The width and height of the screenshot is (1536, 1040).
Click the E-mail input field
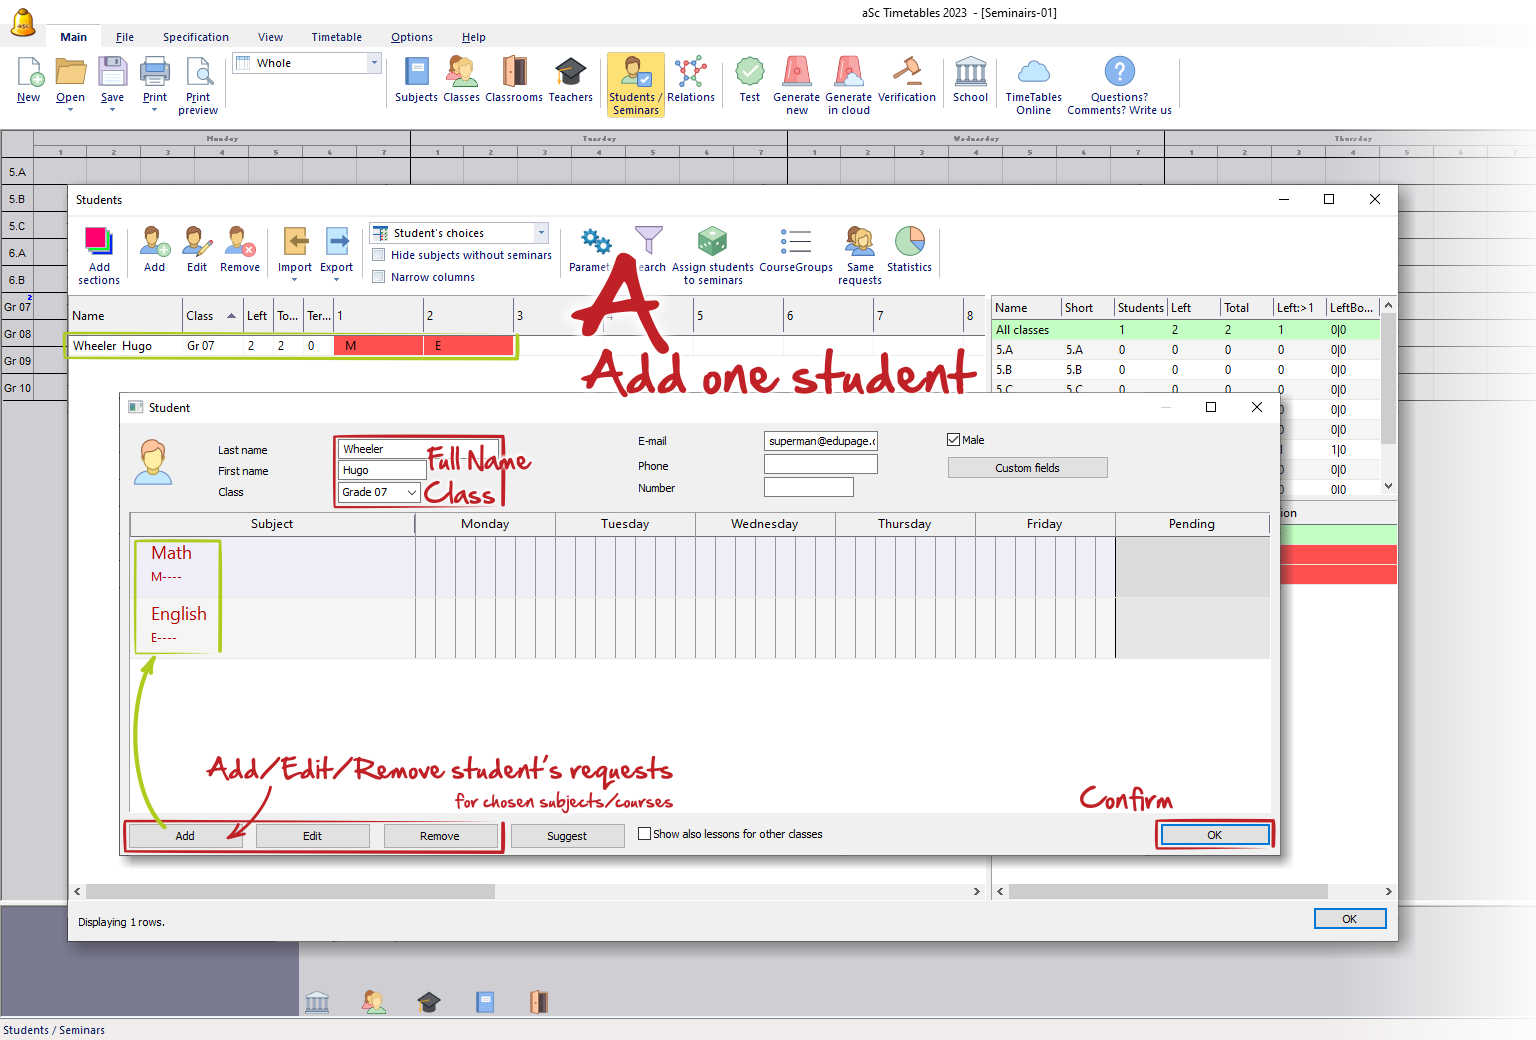pos(820,441)
